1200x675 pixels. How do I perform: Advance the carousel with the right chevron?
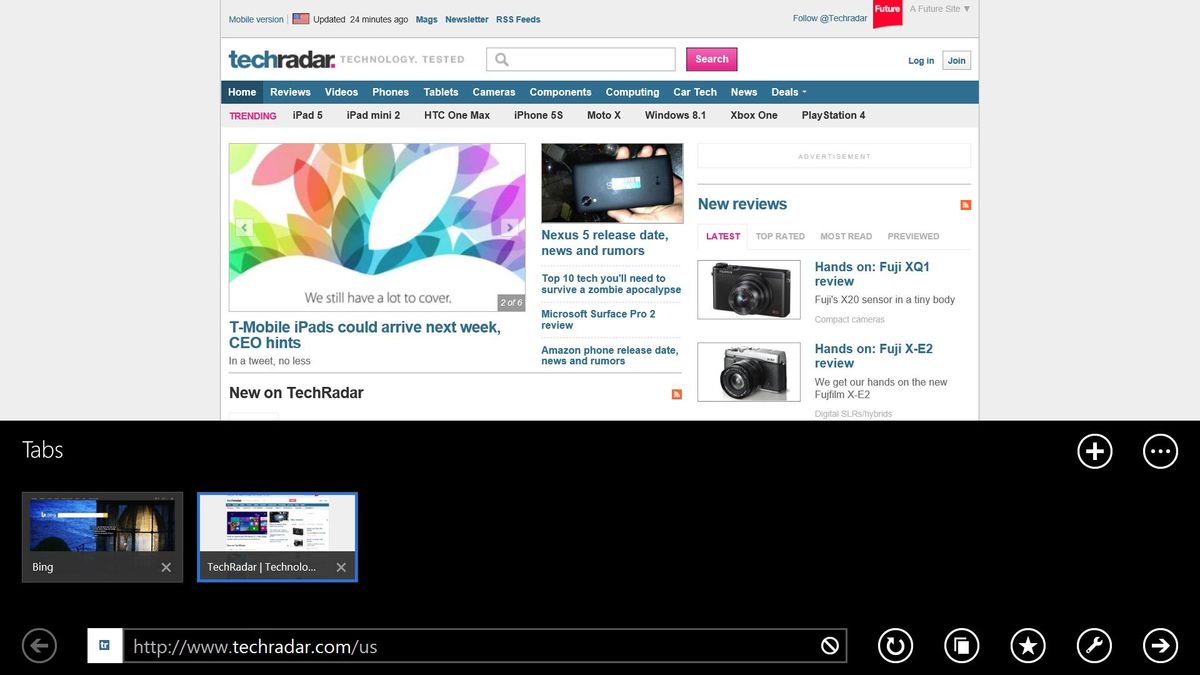(510, 227)
